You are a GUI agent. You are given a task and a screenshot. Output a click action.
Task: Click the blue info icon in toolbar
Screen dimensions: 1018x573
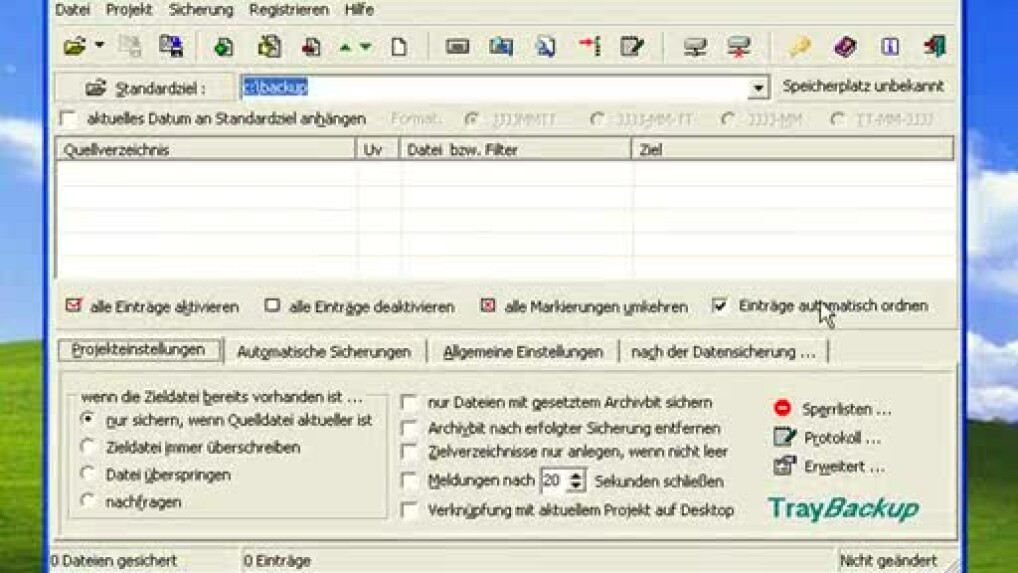pyautogui.click(x=890, y=46)
